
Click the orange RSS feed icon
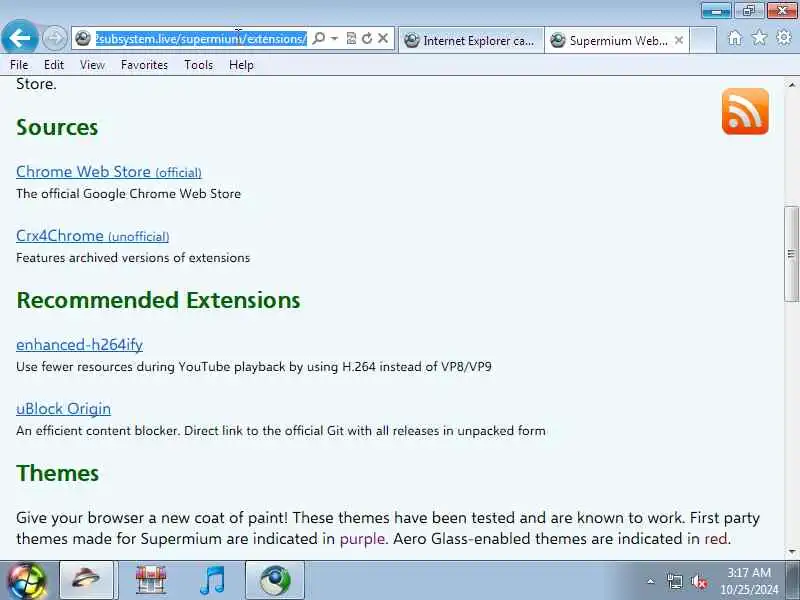tap(745, 111)
